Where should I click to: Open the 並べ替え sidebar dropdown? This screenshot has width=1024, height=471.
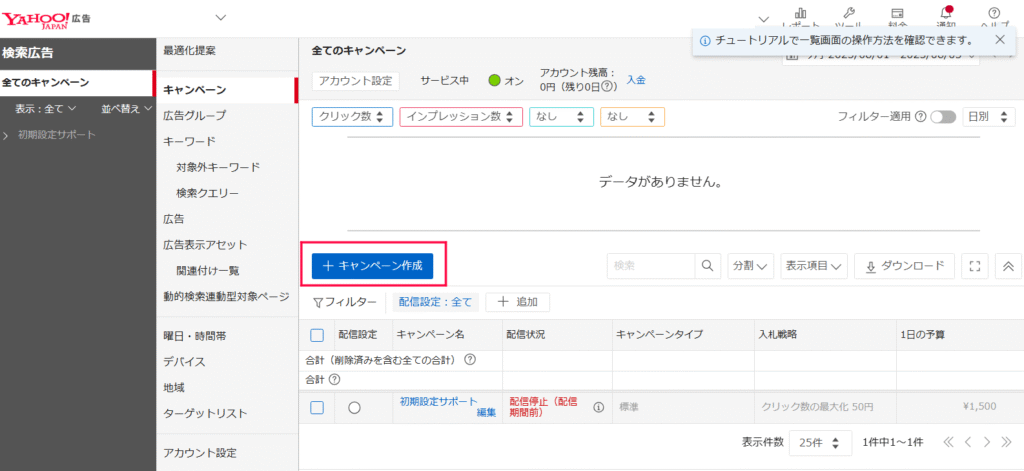click(127, 108)
